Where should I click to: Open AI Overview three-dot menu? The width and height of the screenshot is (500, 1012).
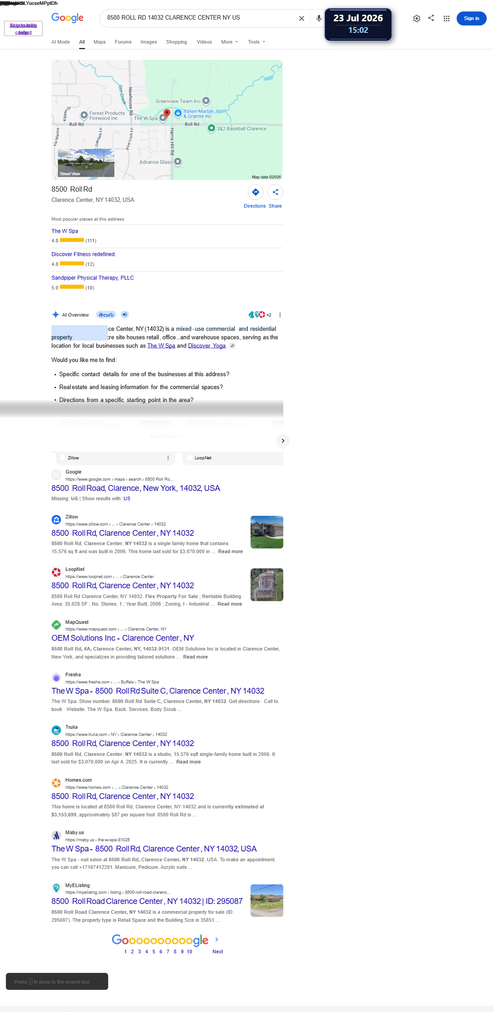(280, 315)
